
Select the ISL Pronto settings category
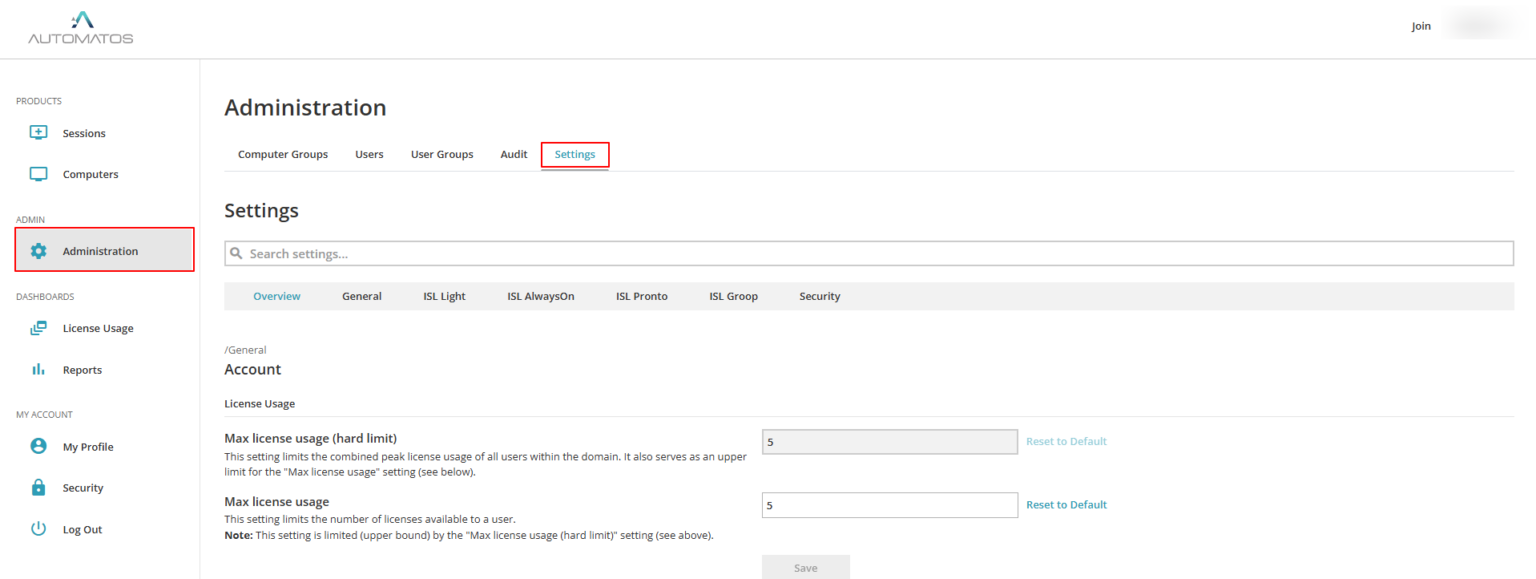coord(642,296)
